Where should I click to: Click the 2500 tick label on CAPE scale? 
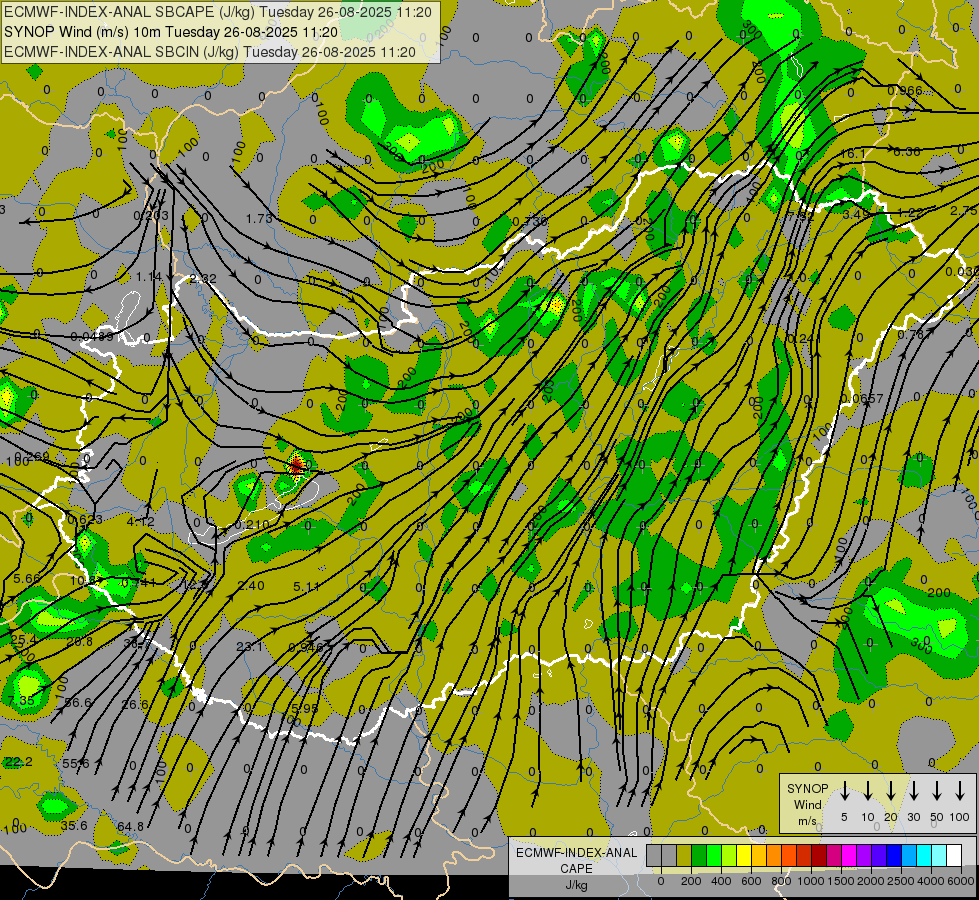(x=901, y=881)
